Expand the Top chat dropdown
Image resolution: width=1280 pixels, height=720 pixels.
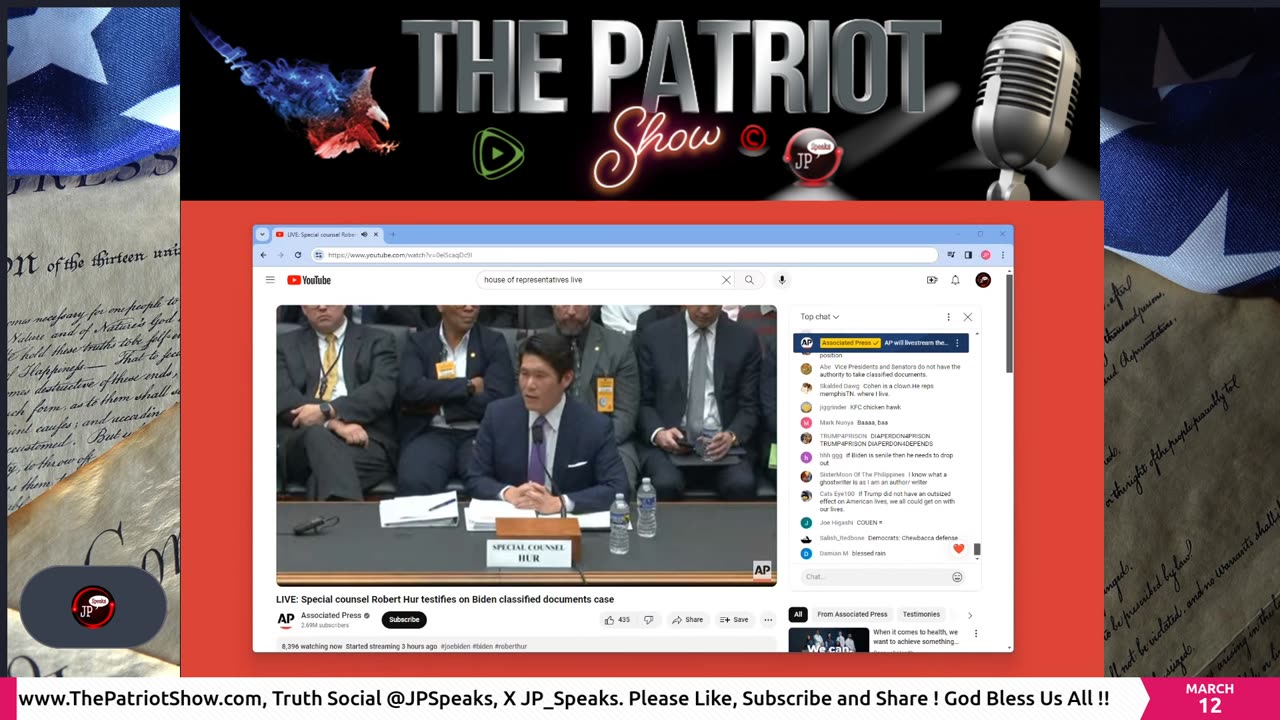click(x=819, y=317)
